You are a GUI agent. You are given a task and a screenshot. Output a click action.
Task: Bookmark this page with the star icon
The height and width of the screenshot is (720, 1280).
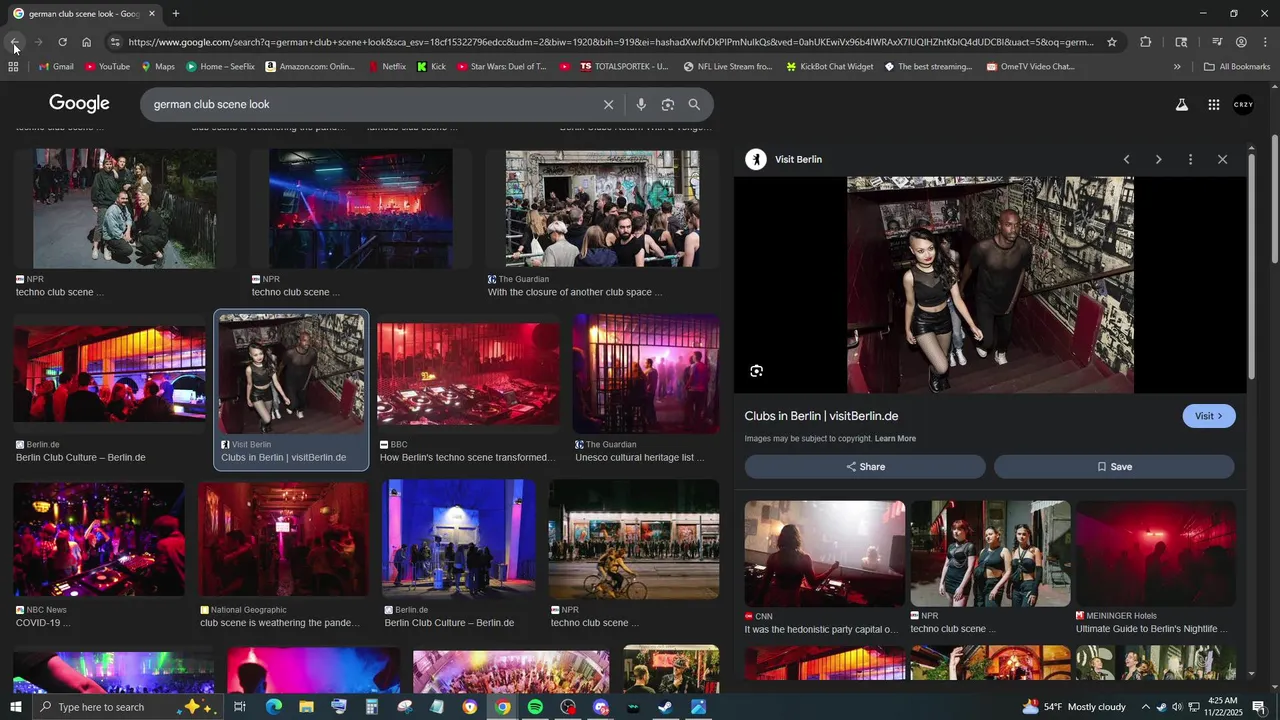pyautogui.click(x=1111, y=42)
